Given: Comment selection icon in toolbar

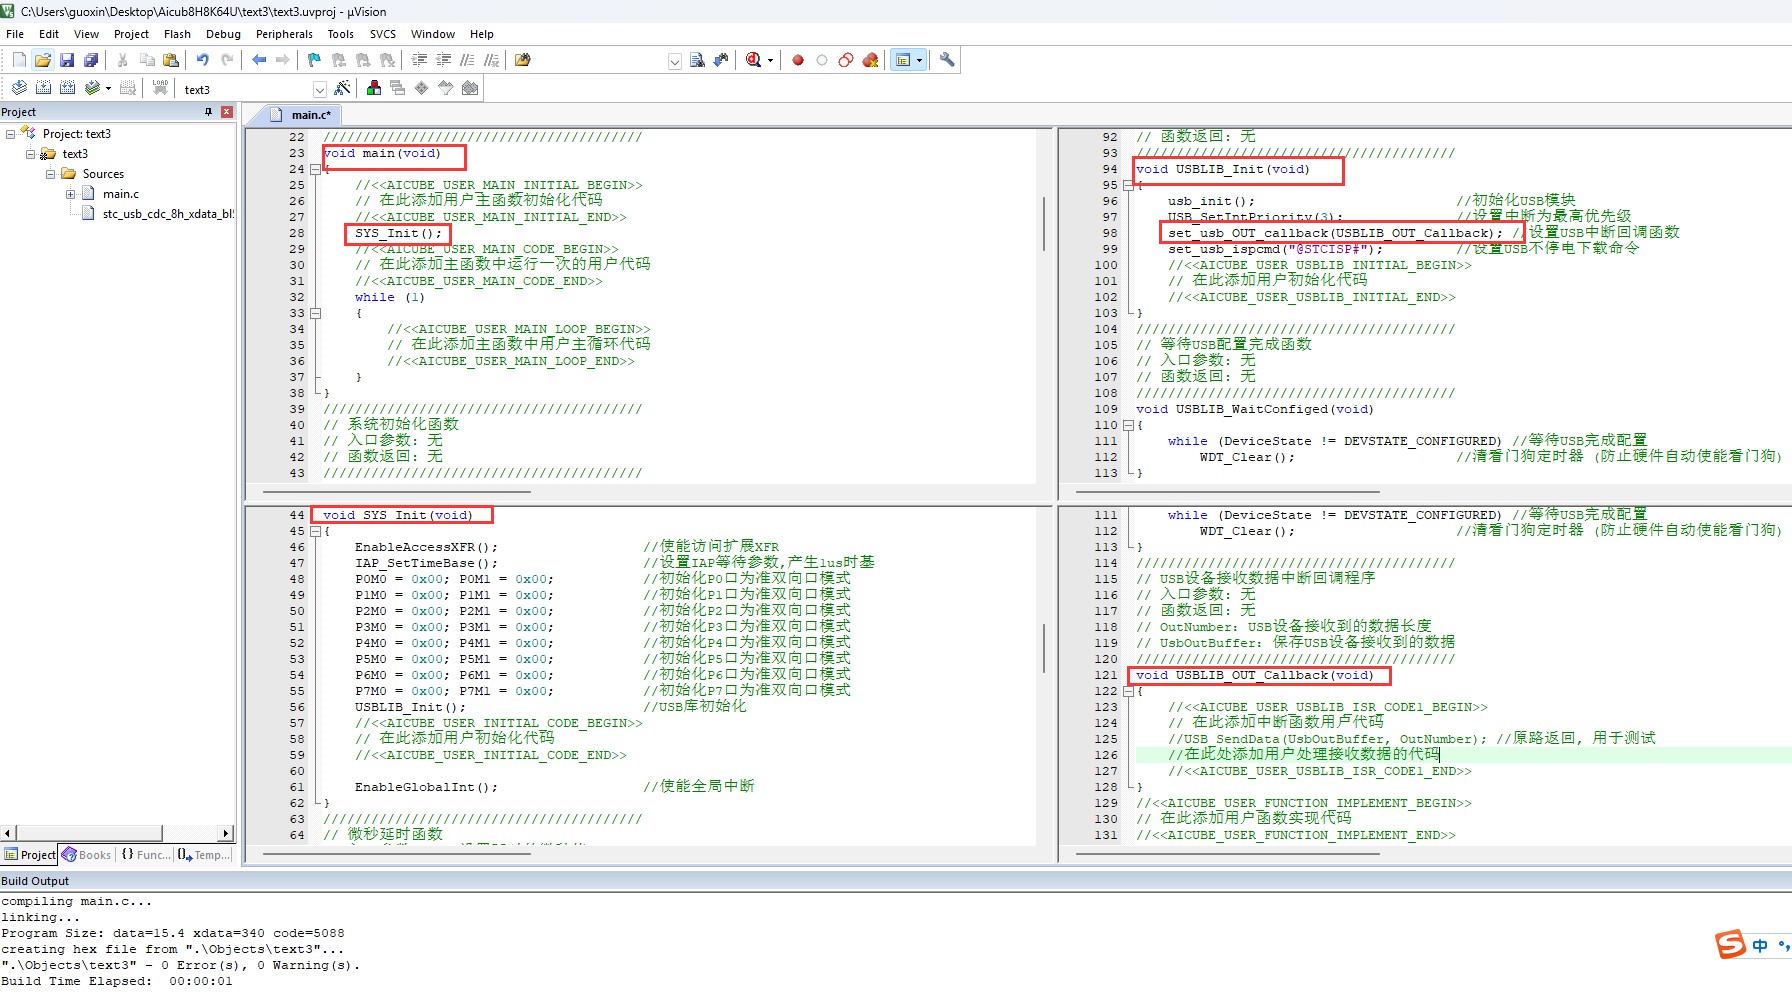Looking at the screenshot, I should 467,60.
